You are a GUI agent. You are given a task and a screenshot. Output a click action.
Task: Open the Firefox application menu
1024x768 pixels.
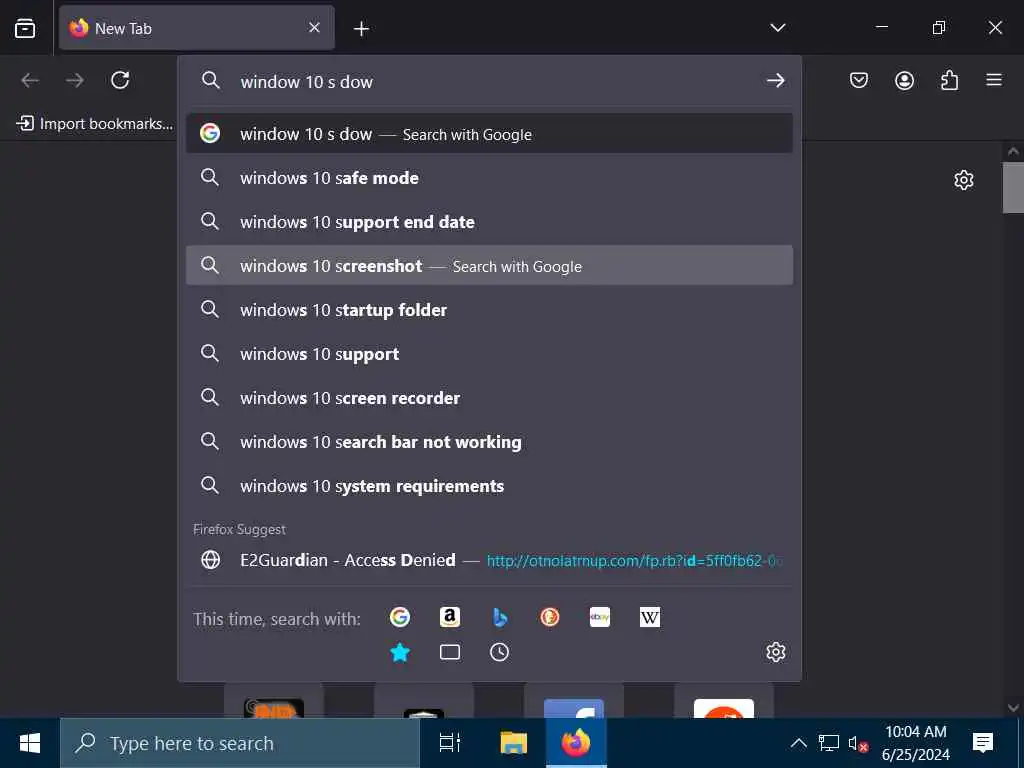pos(994,80)
